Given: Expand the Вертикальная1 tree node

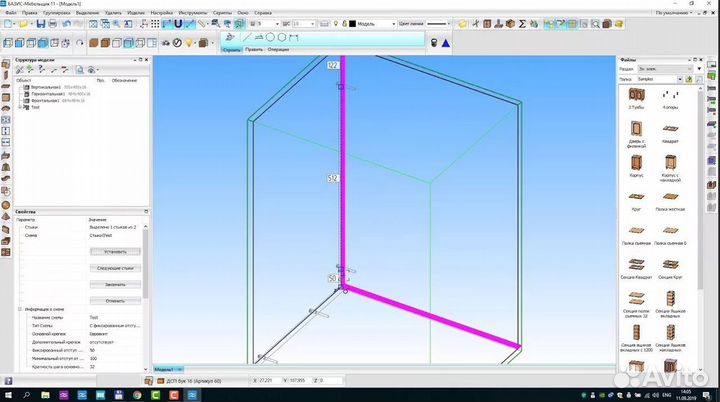Looking at the screenshot, I should pyautogui.click(x=20, y=87).
